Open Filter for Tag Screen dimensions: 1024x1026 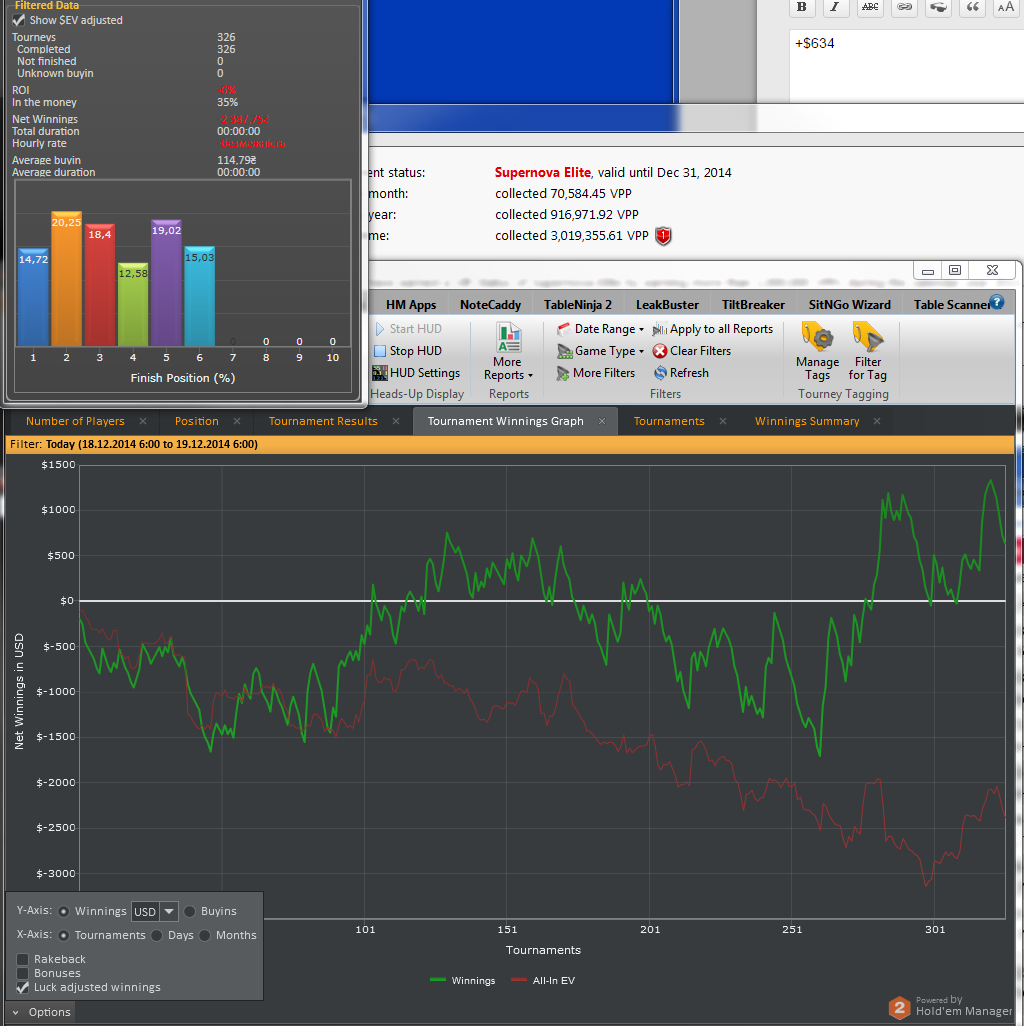point(868,351)
